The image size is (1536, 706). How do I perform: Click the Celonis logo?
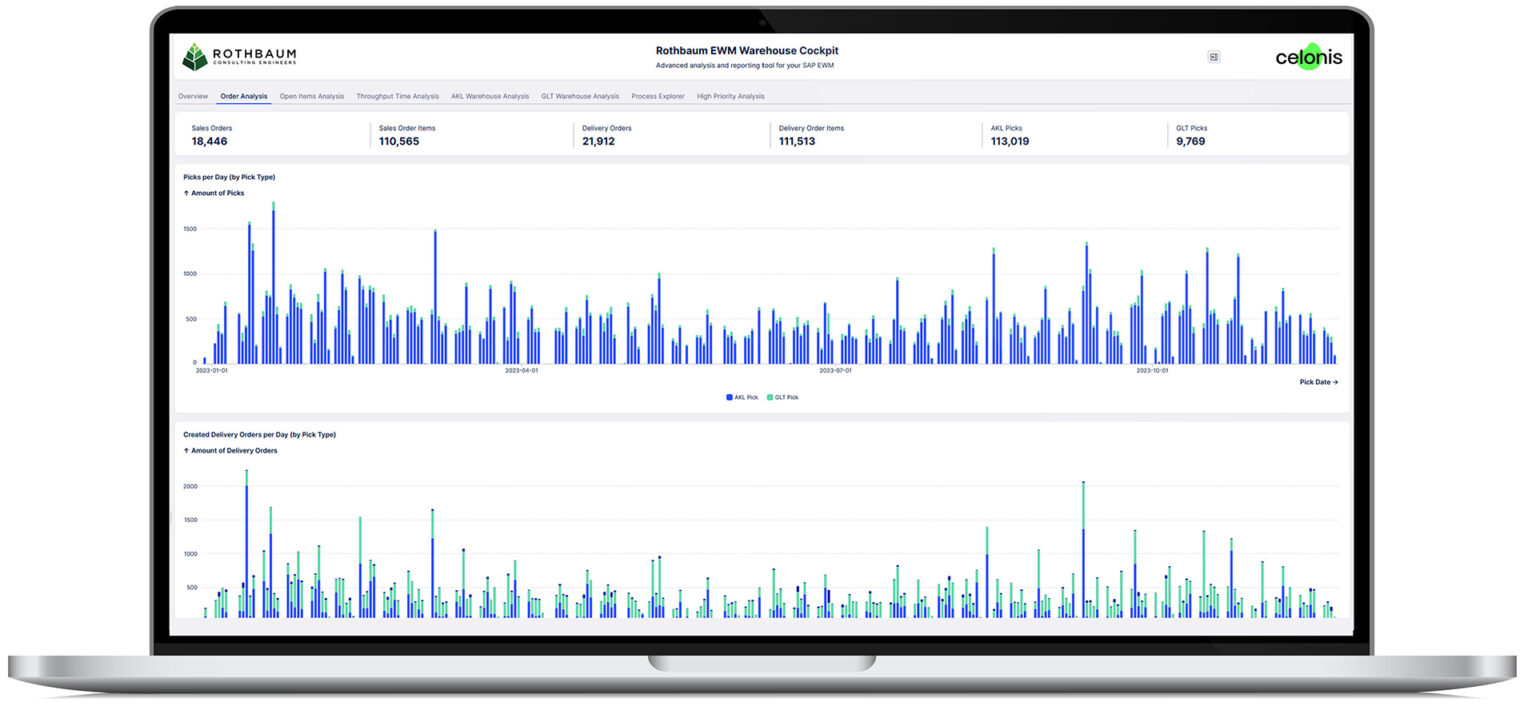[x=1309, y=56]
